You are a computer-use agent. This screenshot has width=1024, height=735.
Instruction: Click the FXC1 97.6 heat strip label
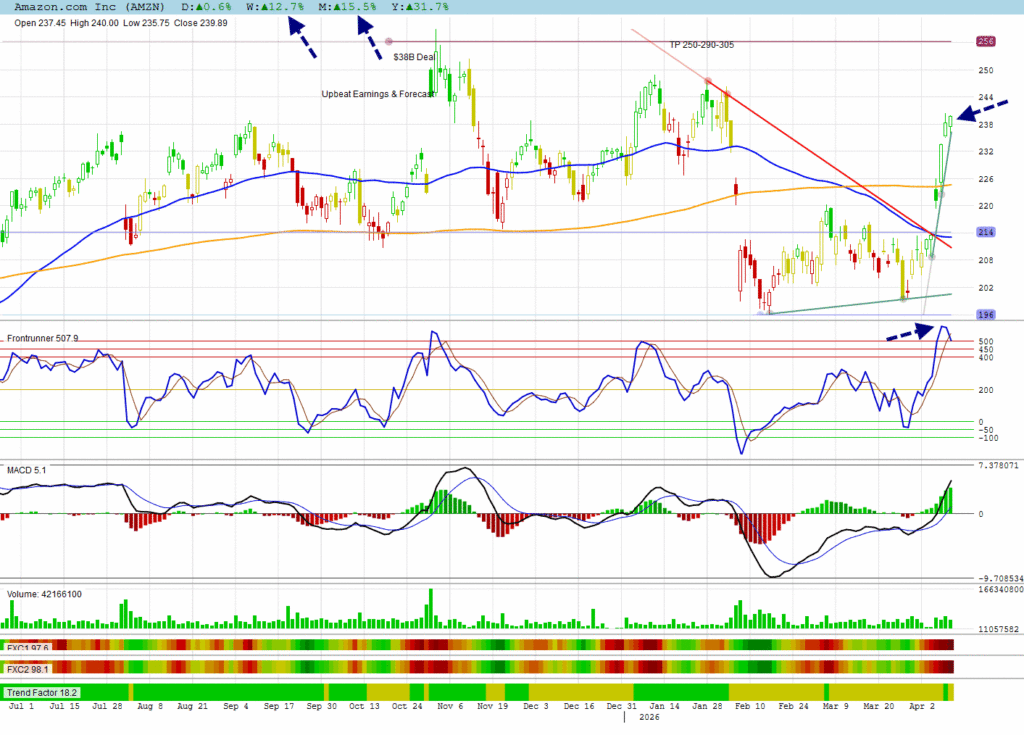coord(27,646)
